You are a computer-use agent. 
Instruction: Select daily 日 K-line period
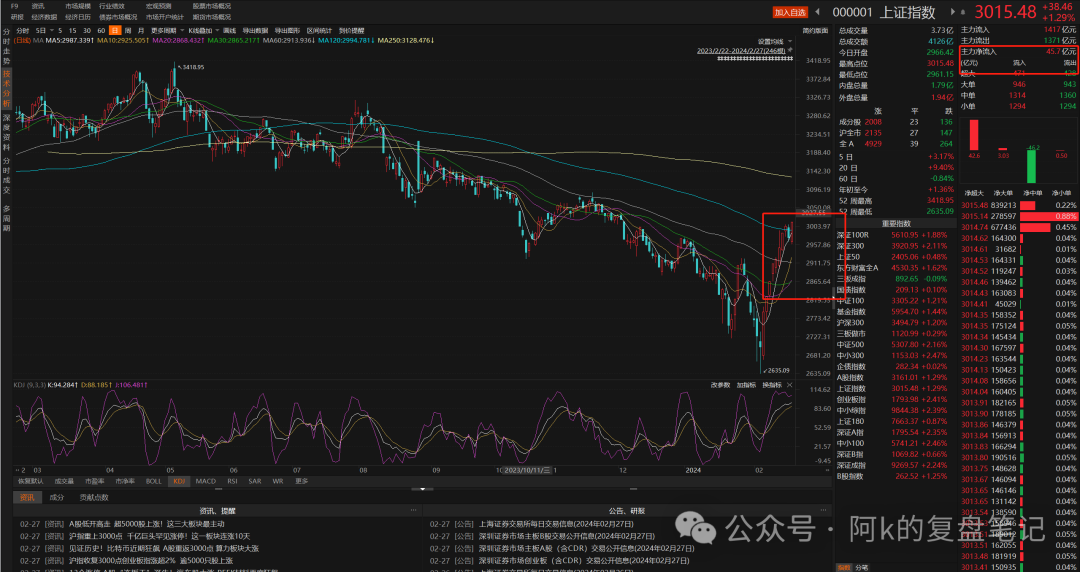click(115, 30)
